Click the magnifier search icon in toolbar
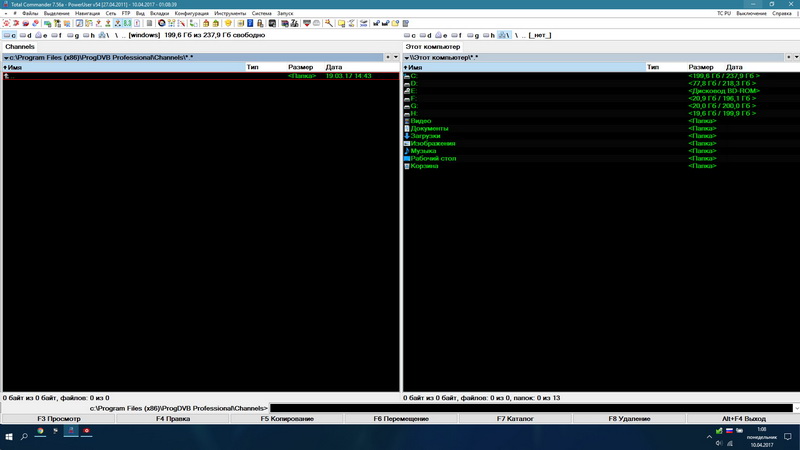The width and height of the screenshot is (800, 450). (x=328, y=23)
